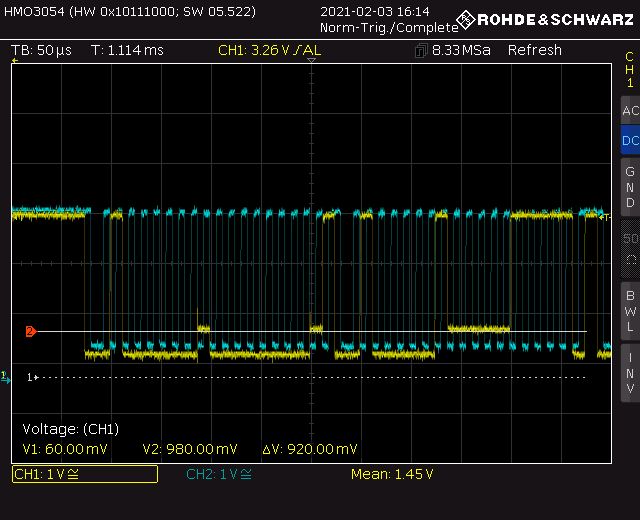Click the CH2 orange ground marker

[x=31, y=331]
